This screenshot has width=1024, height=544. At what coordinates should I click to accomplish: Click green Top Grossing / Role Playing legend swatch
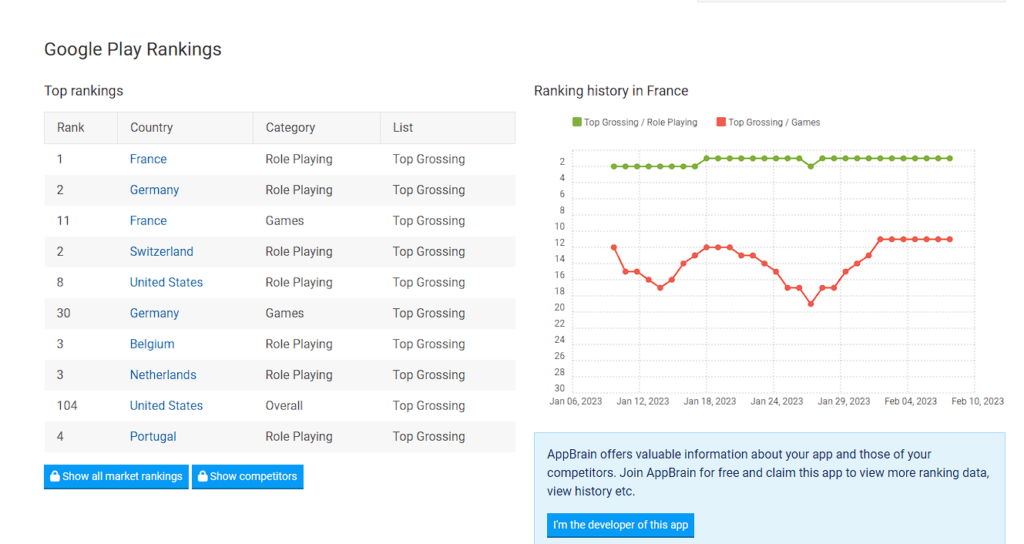click(576, 122)
